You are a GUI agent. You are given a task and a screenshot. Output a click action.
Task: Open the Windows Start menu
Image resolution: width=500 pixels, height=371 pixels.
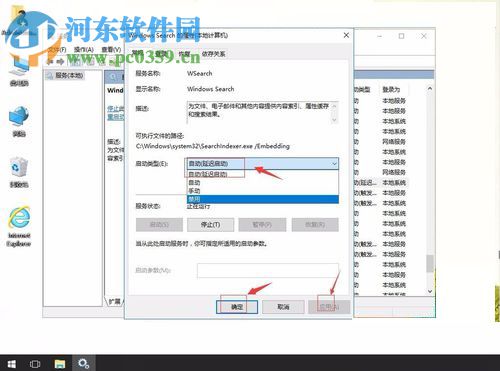[x=11, y=363]
